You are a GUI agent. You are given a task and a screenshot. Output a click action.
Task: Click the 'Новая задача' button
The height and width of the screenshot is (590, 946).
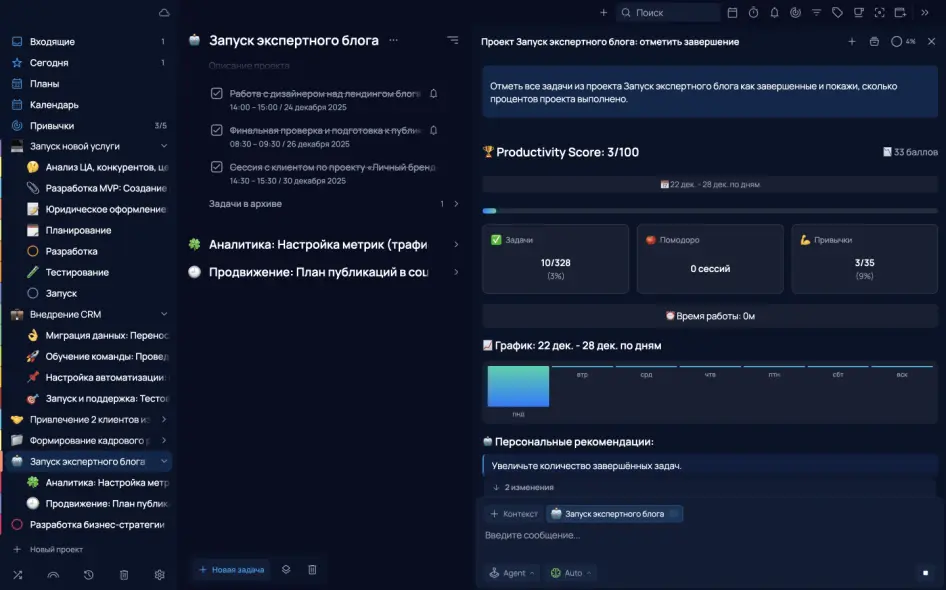click(231, 569)
